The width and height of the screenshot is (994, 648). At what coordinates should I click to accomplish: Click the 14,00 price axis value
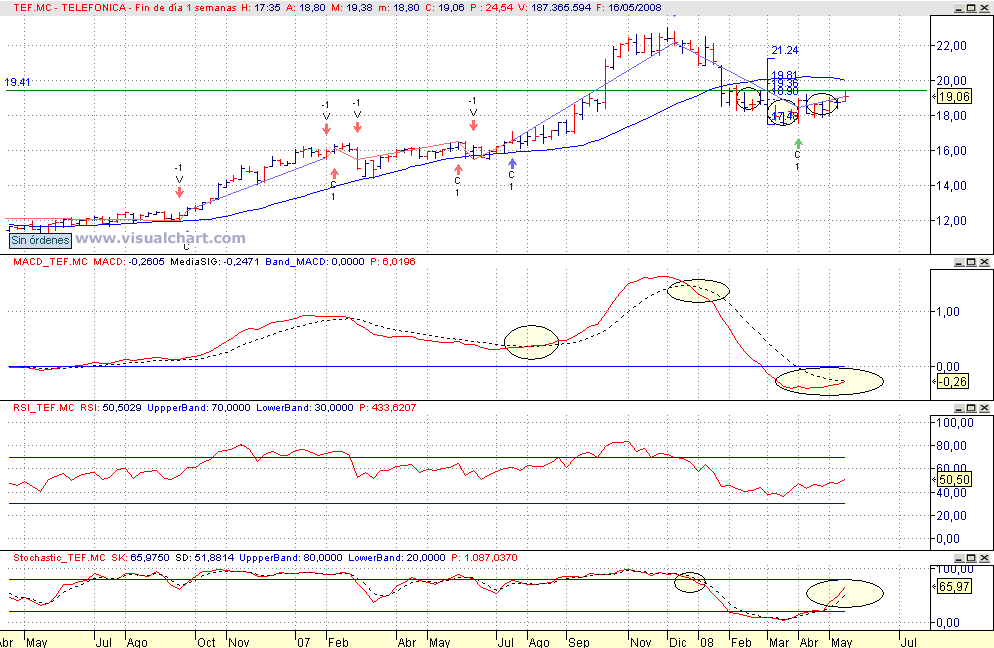coord(952,186)
